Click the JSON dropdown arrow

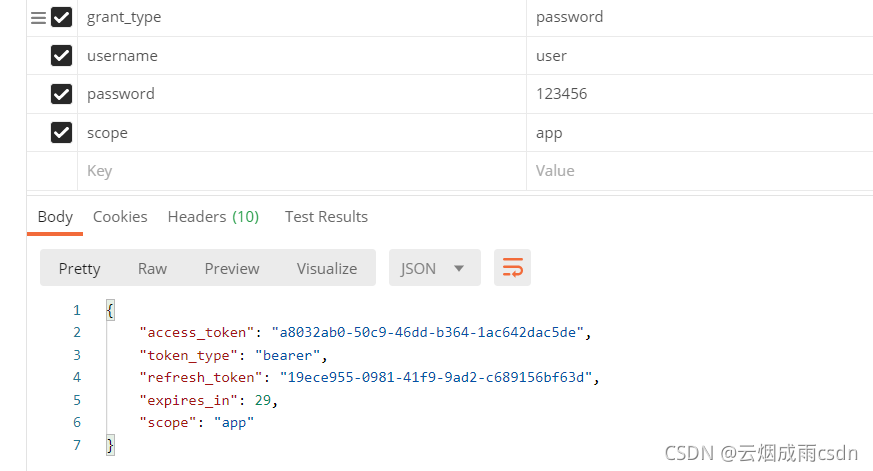459,268
